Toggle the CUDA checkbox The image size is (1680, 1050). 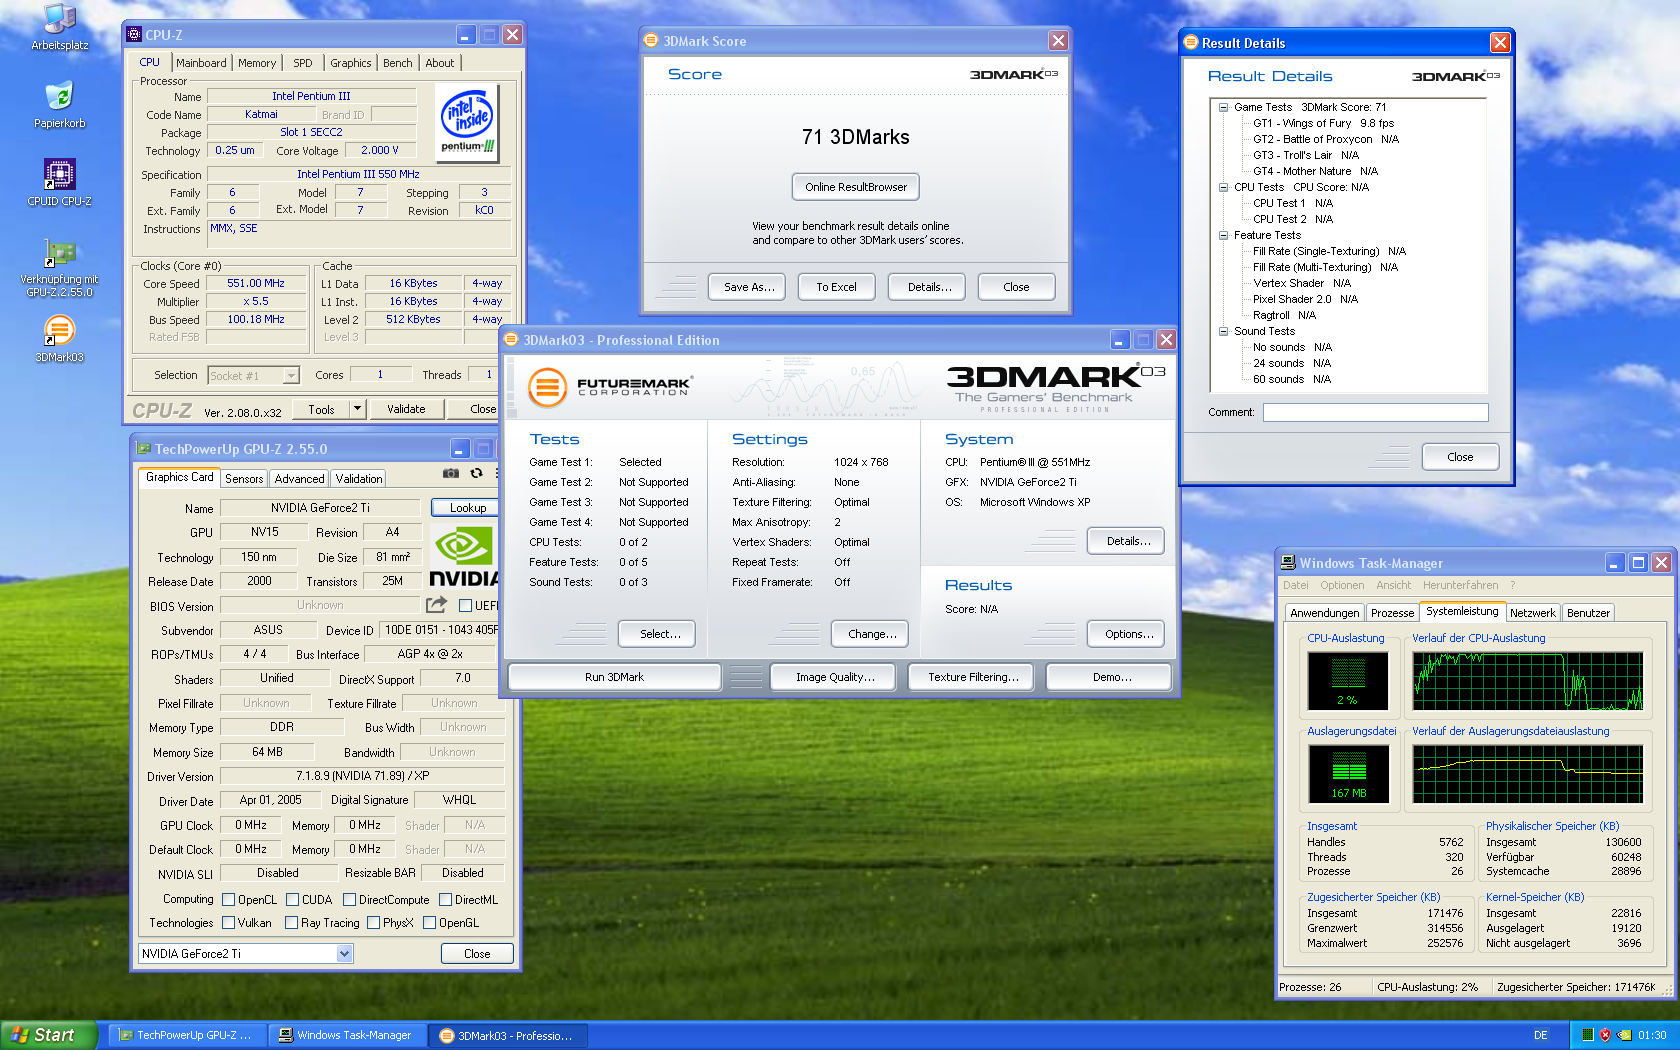point(292,900)
